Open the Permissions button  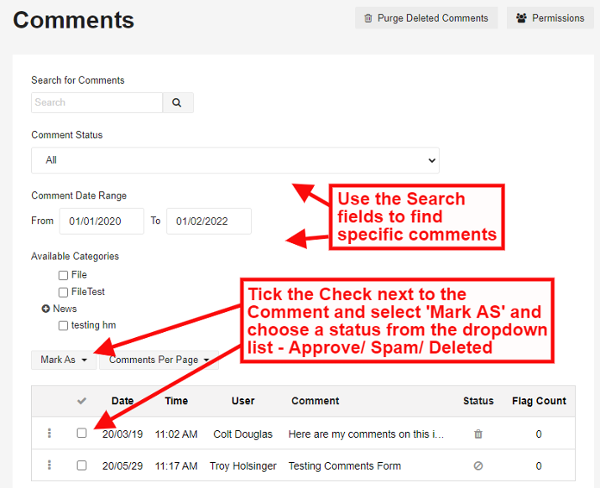point(552,18)
